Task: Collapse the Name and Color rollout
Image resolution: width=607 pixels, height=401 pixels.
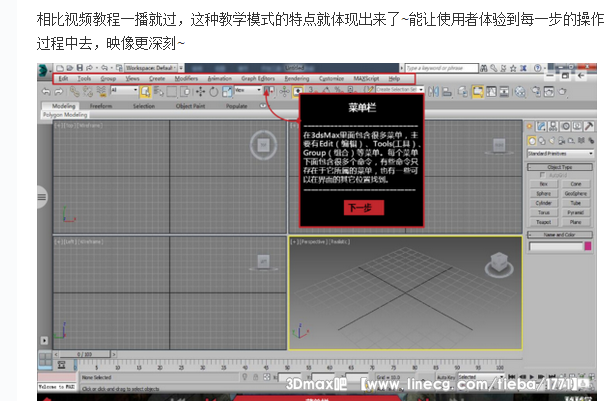Action: coord(560,235)
